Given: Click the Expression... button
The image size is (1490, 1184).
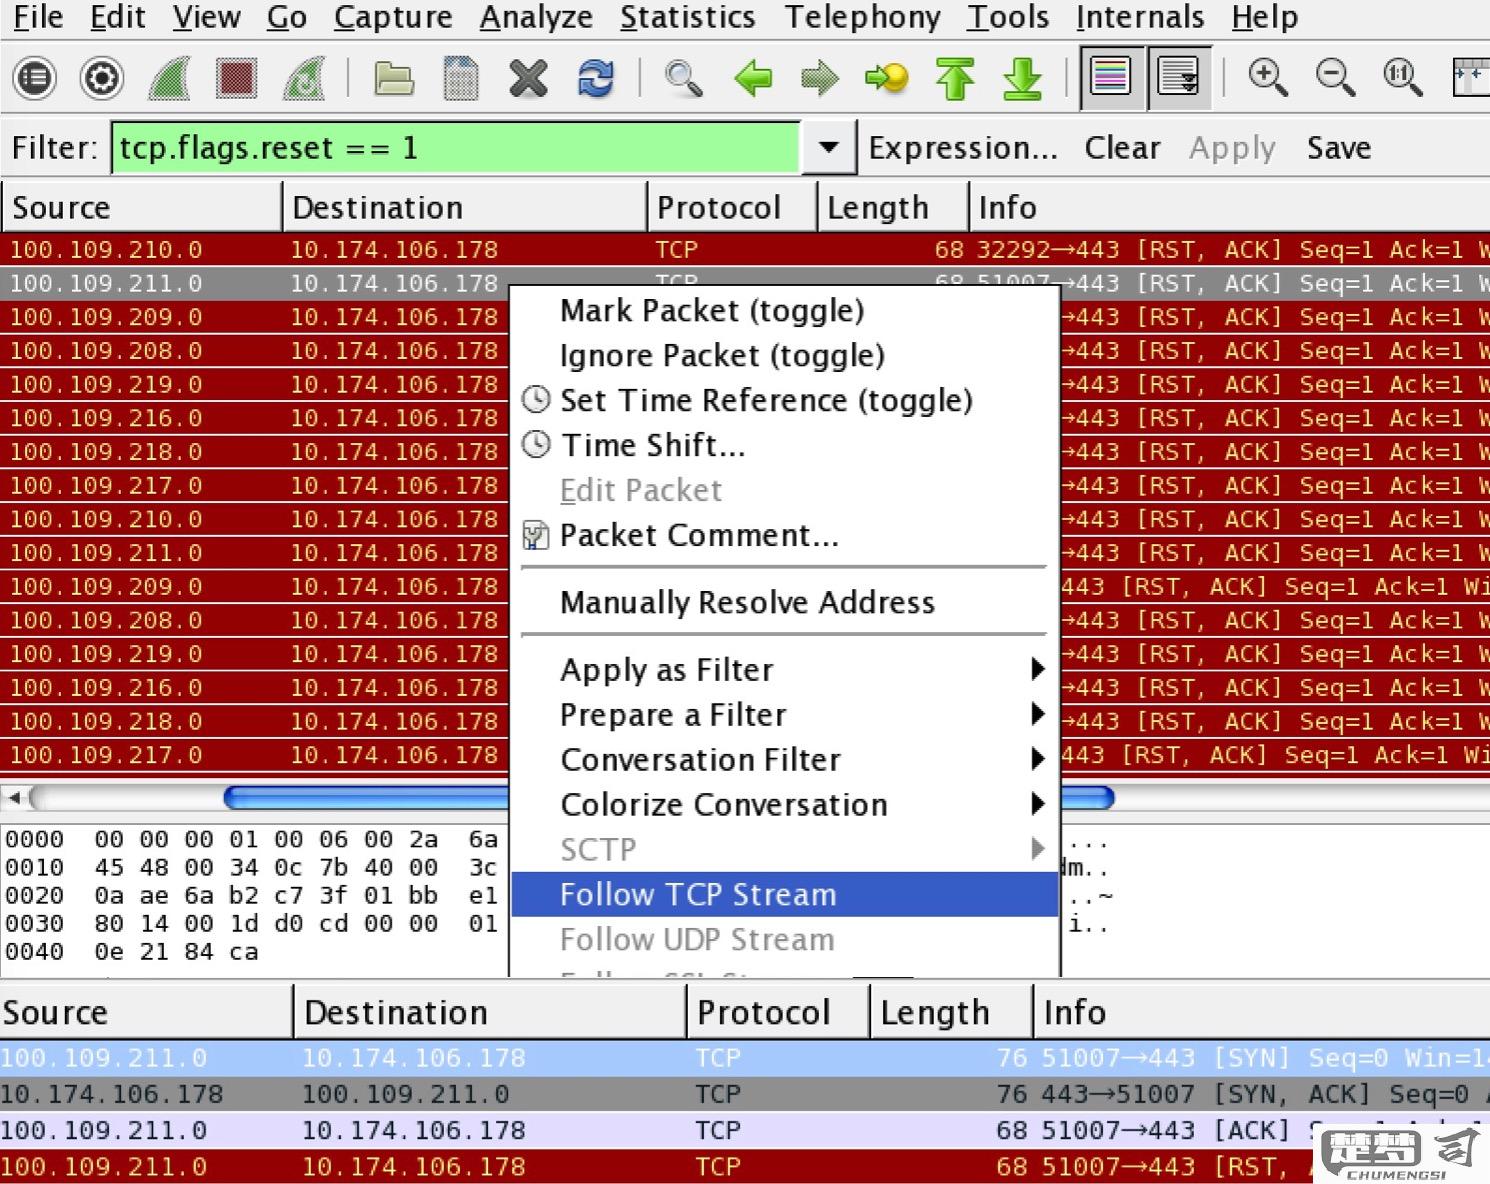Looking at the screenshot, I should [963, 148].
